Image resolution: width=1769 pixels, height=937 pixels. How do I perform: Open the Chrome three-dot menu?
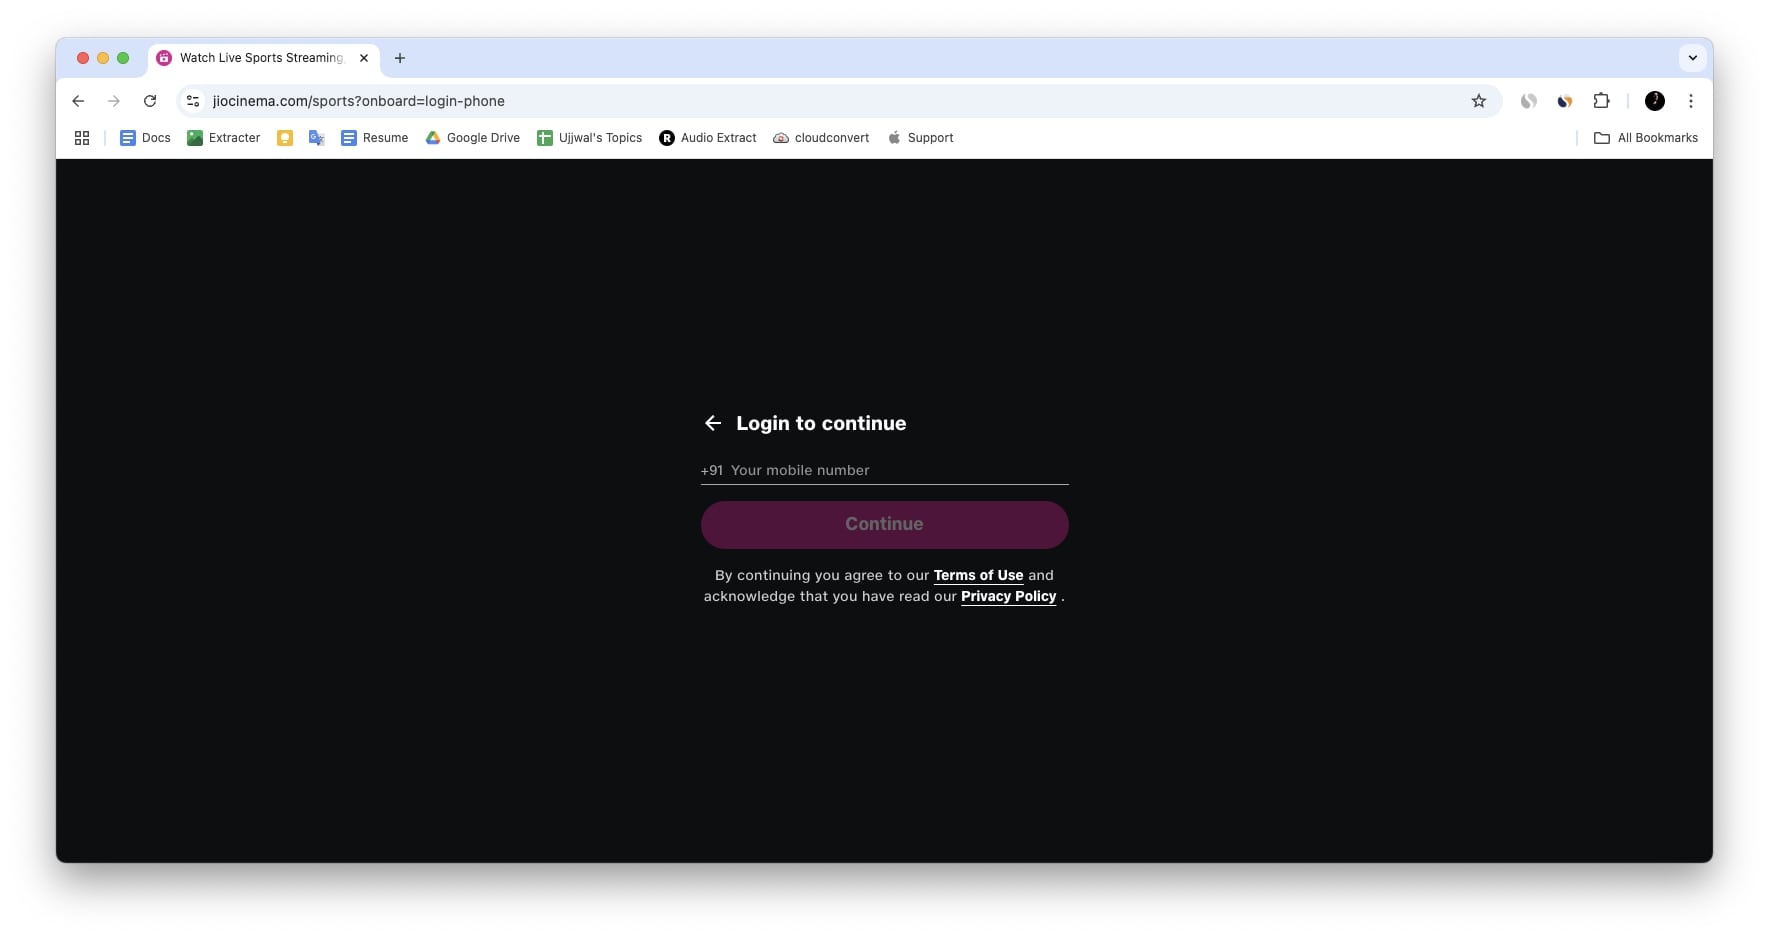pyautogui.click(x=1691, y=101)
